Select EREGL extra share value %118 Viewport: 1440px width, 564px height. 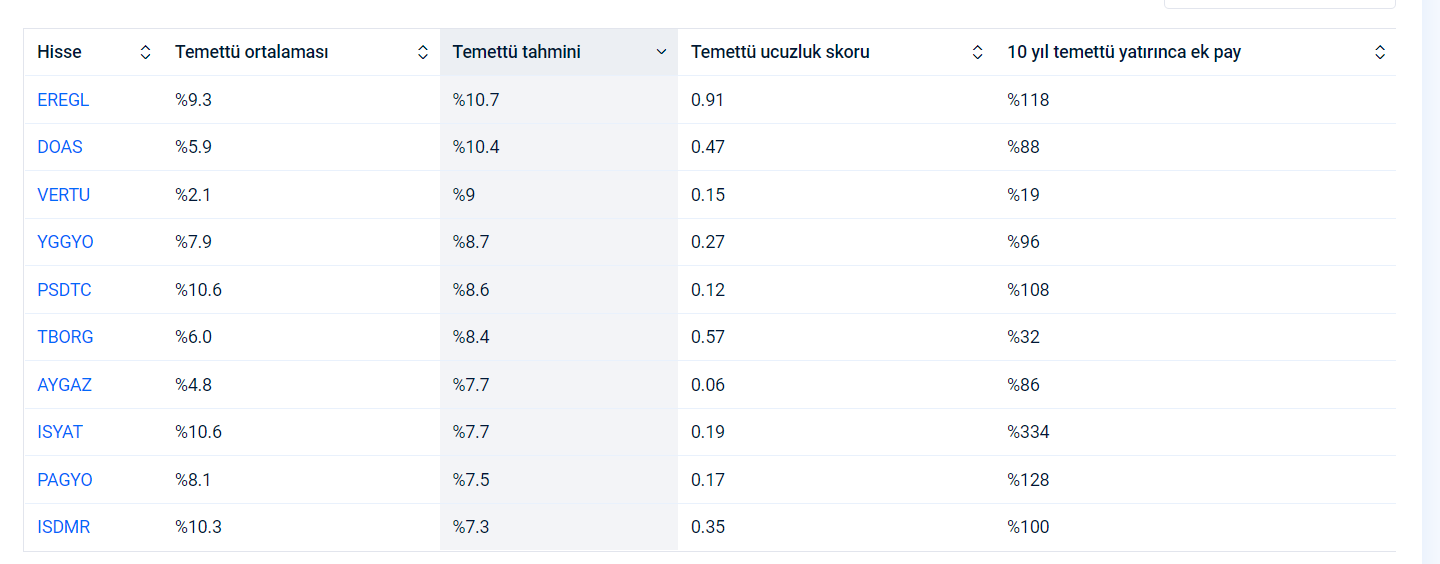pos(1029,100)
